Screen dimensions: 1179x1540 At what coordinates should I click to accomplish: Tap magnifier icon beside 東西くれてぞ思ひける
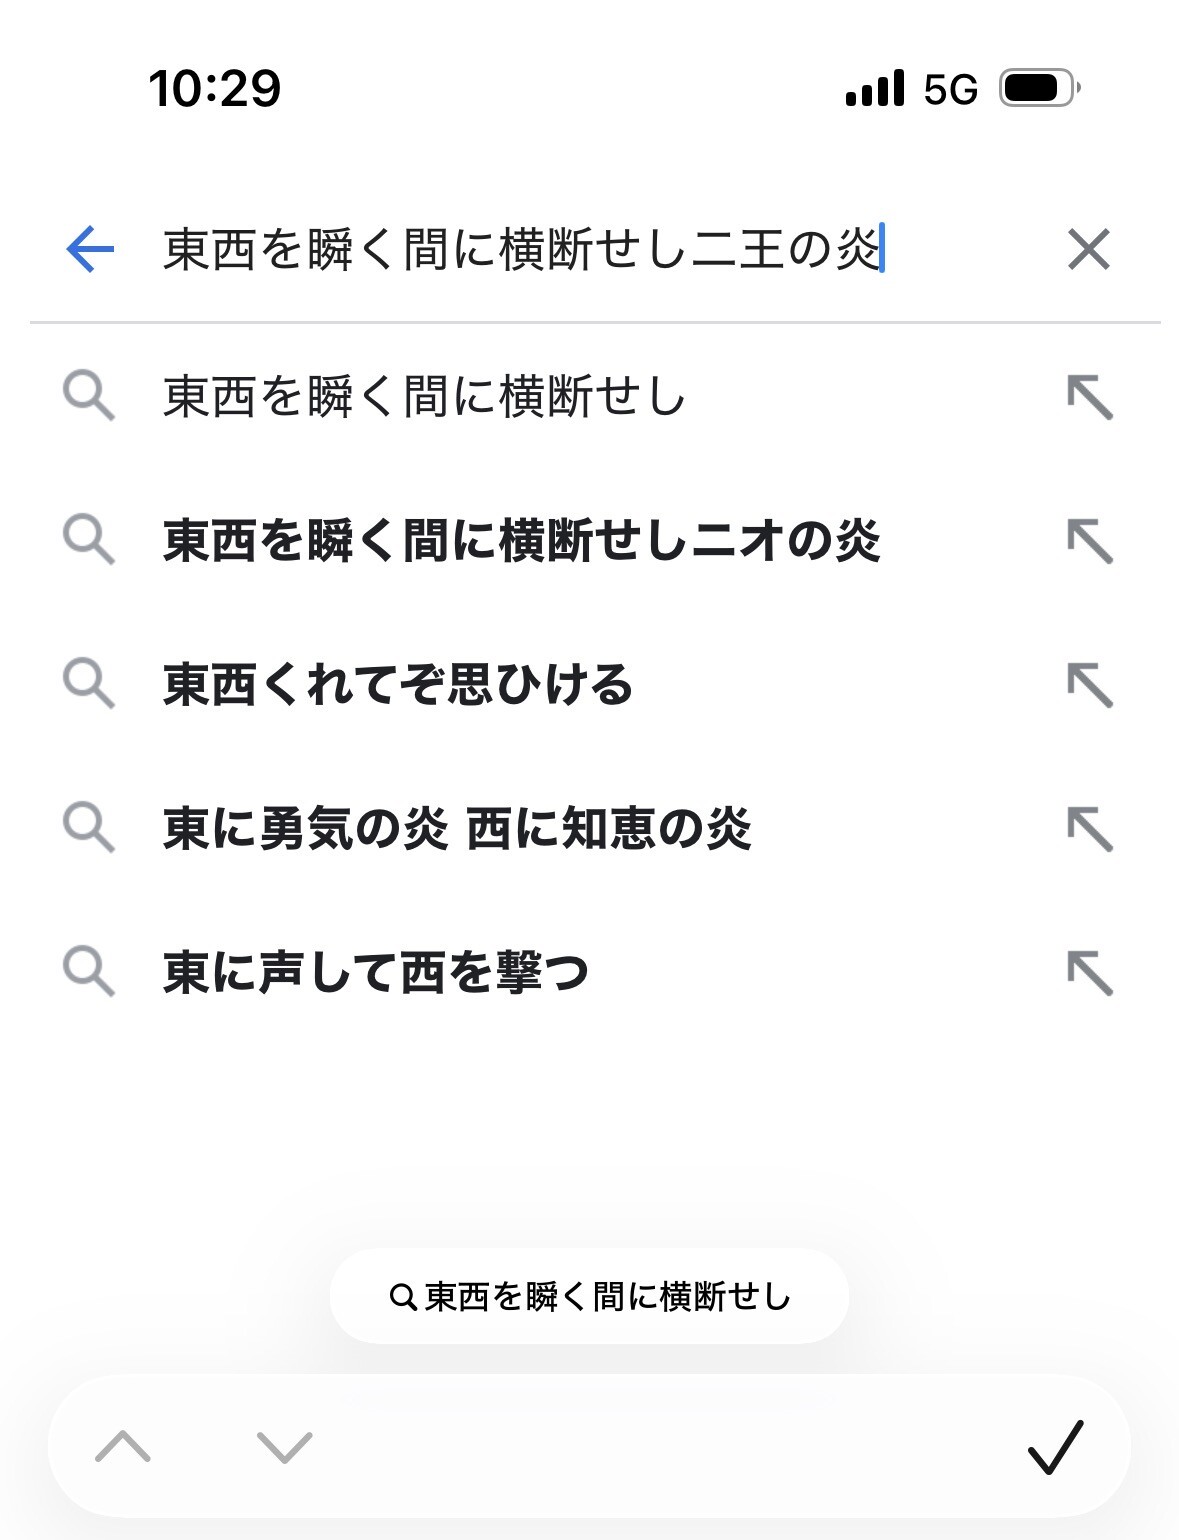point(88,684)
